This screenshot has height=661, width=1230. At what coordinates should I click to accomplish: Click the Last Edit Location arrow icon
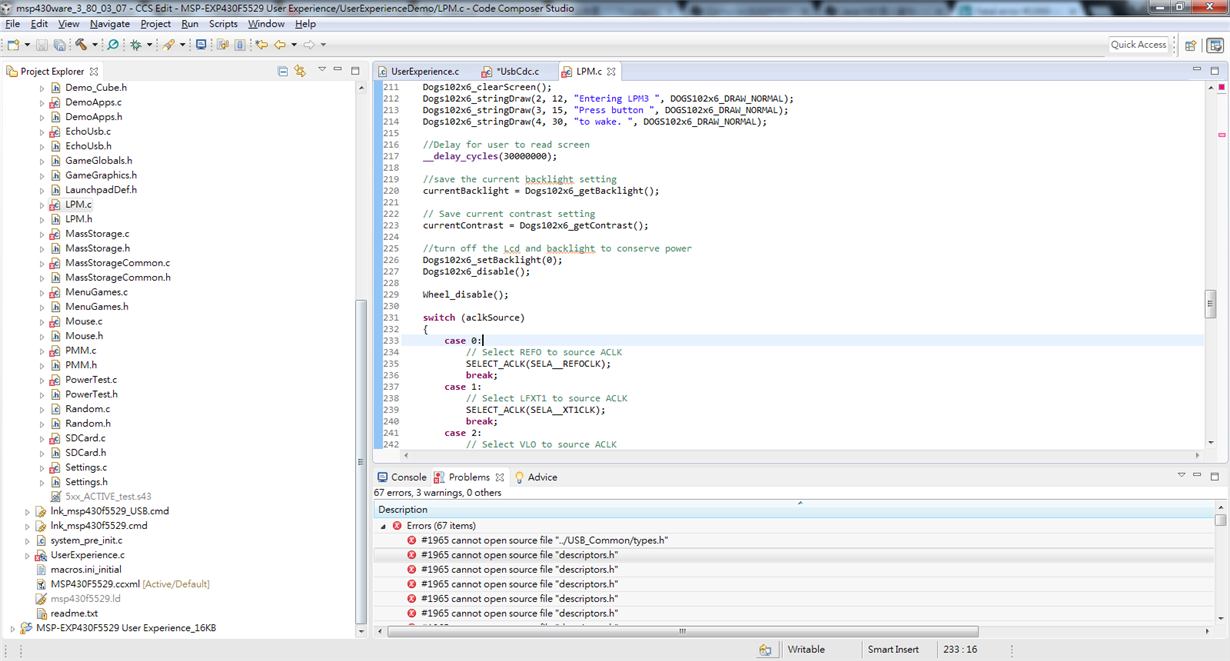point(261,45)
